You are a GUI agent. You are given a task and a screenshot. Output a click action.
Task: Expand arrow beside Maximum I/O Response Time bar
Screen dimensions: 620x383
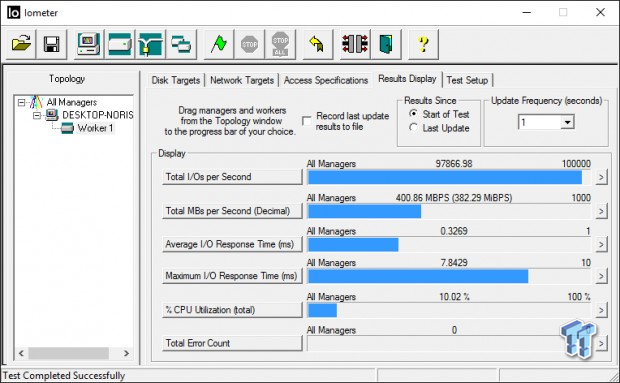click(x=601, y=276)
